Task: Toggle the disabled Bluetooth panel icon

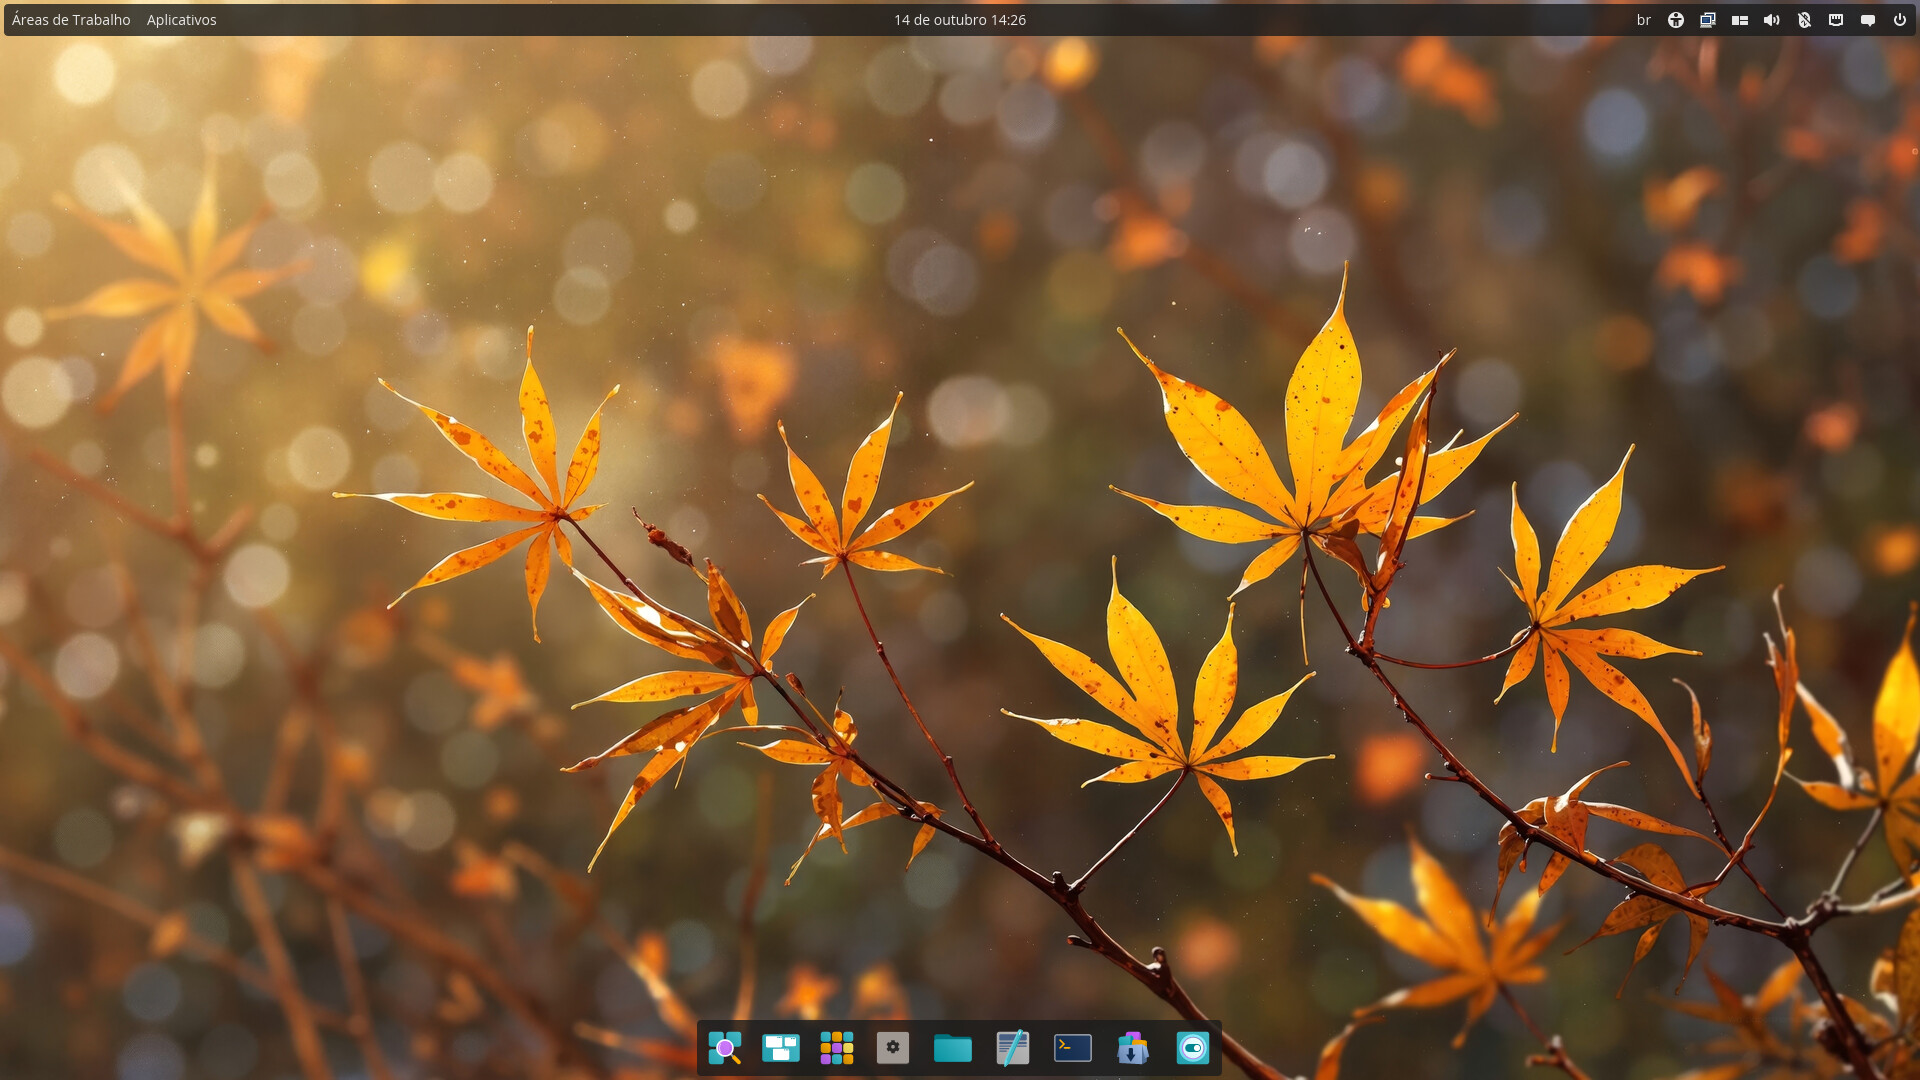Action: coord(1804,20)
